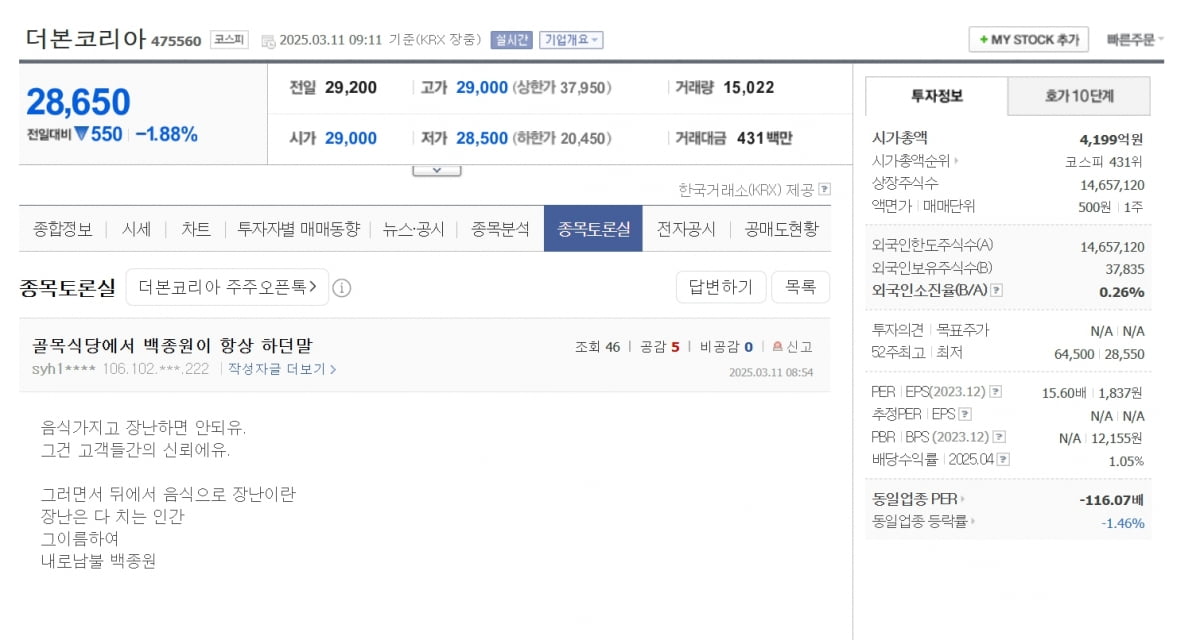Screen dimensions: 1200x640
Task: Expand the price panel with the down chevron
Action: click(437, 170)
